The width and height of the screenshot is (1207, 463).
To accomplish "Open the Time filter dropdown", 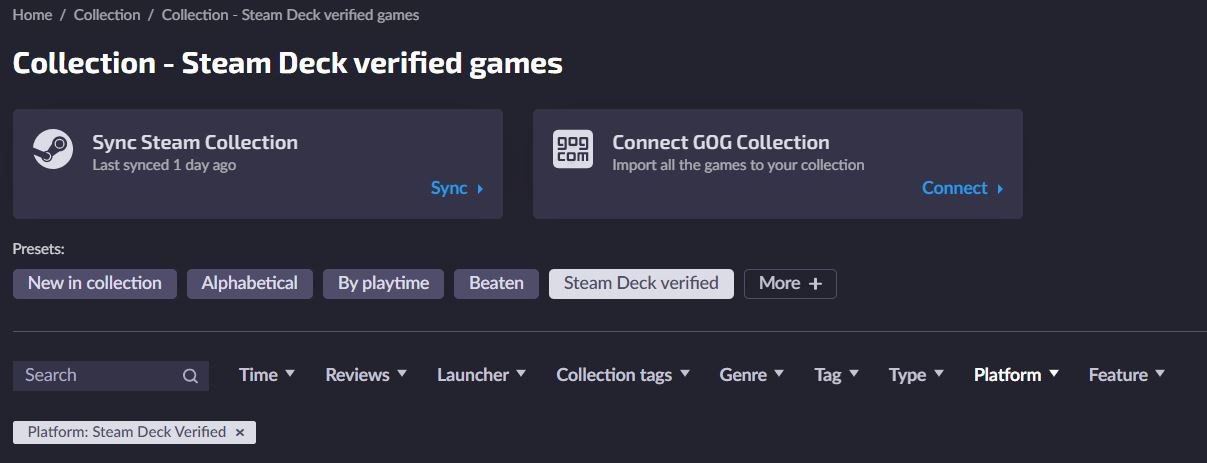I will (x=267, y=375).
